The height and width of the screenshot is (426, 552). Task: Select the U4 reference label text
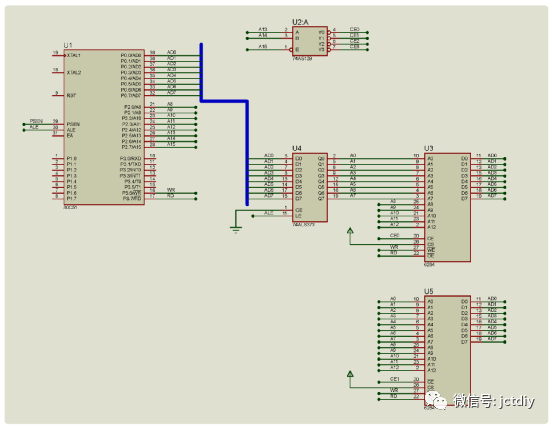point(297,148)
